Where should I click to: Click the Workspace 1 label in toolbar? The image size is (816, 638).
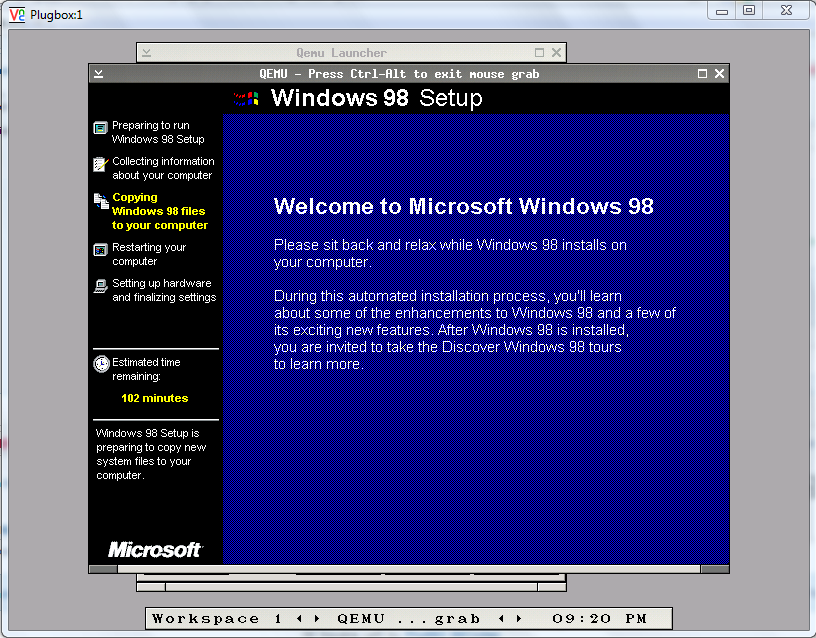coord(217,619)
